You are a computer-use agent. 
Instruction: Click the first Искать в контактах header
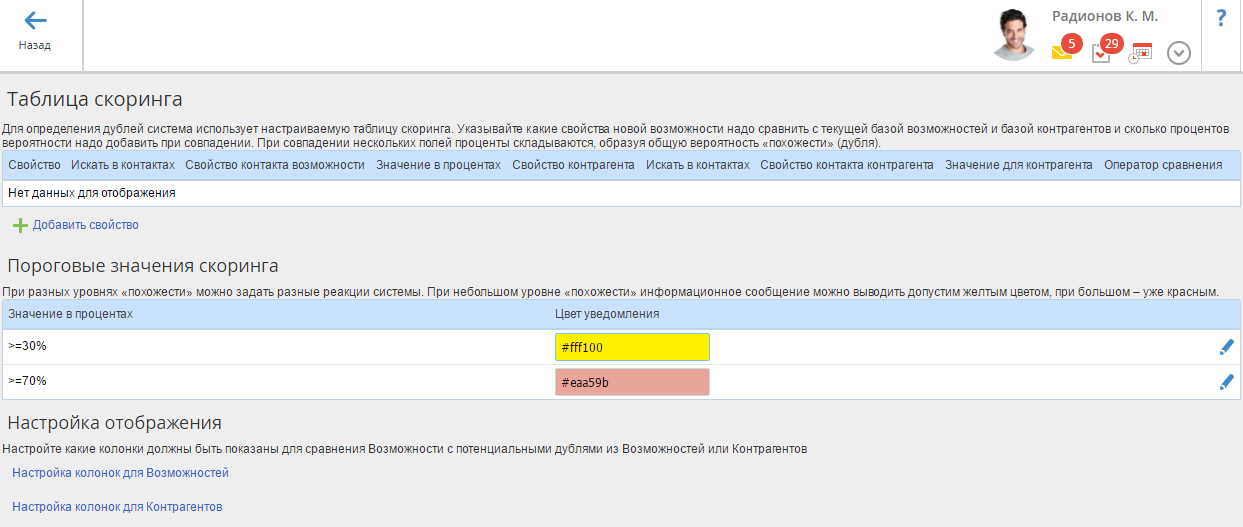coord(123,164)
